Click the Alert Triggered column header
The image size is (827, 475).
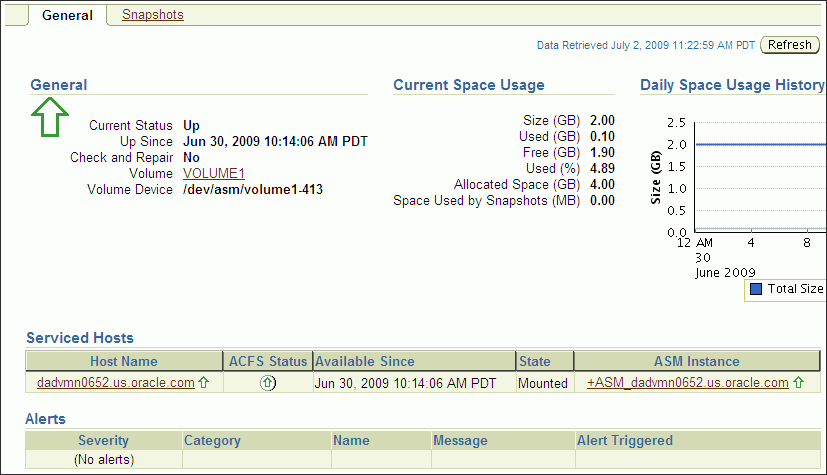coord(698,440)
